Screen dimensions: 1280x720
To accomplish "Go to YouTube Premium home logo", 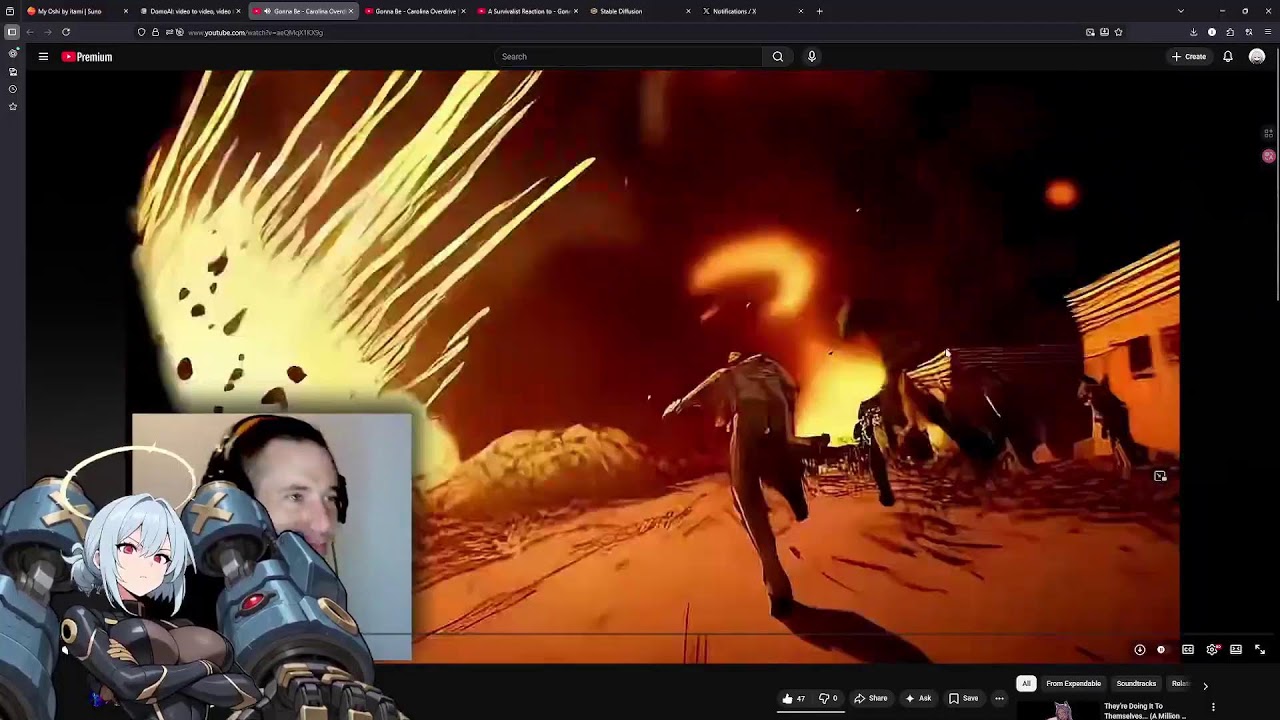I will 87,57.
